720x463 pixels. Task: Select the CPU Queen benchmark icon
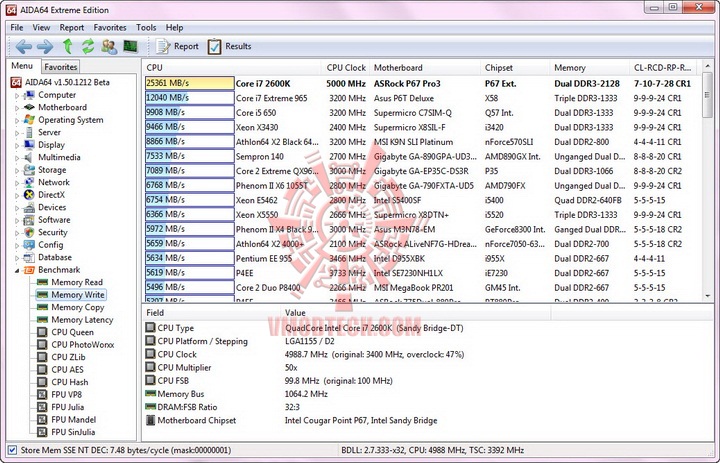click(42, 332)
